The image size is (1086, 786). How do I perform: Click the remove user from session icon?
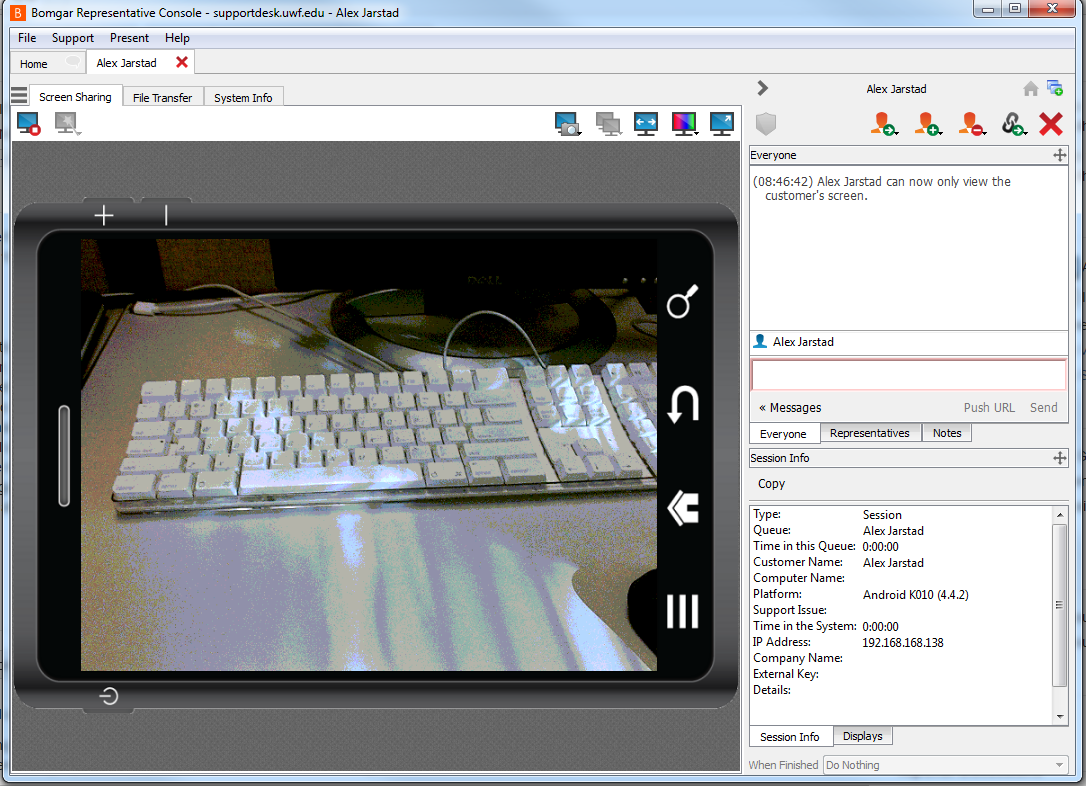coord(971,124)
